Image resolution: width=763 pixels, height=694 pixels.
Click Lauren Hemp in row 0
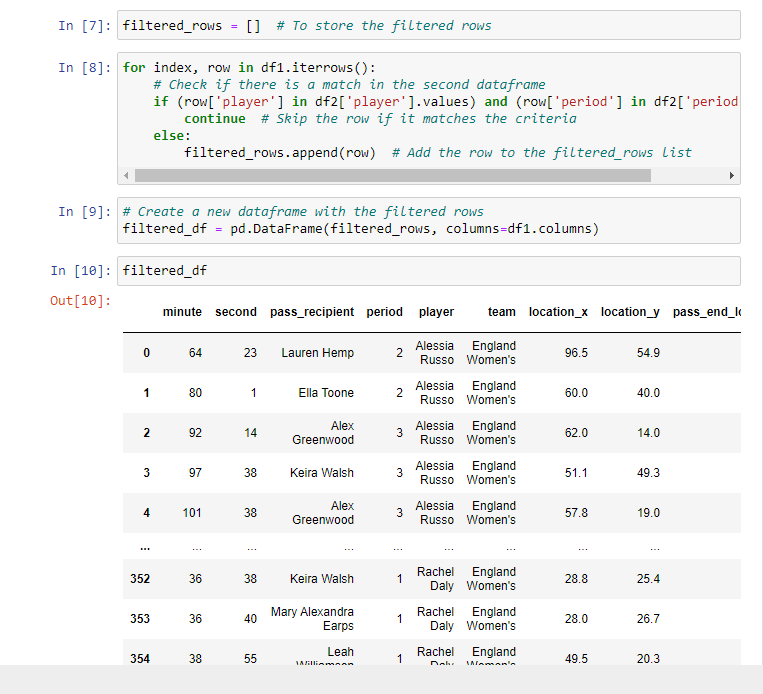pos(317,353)
